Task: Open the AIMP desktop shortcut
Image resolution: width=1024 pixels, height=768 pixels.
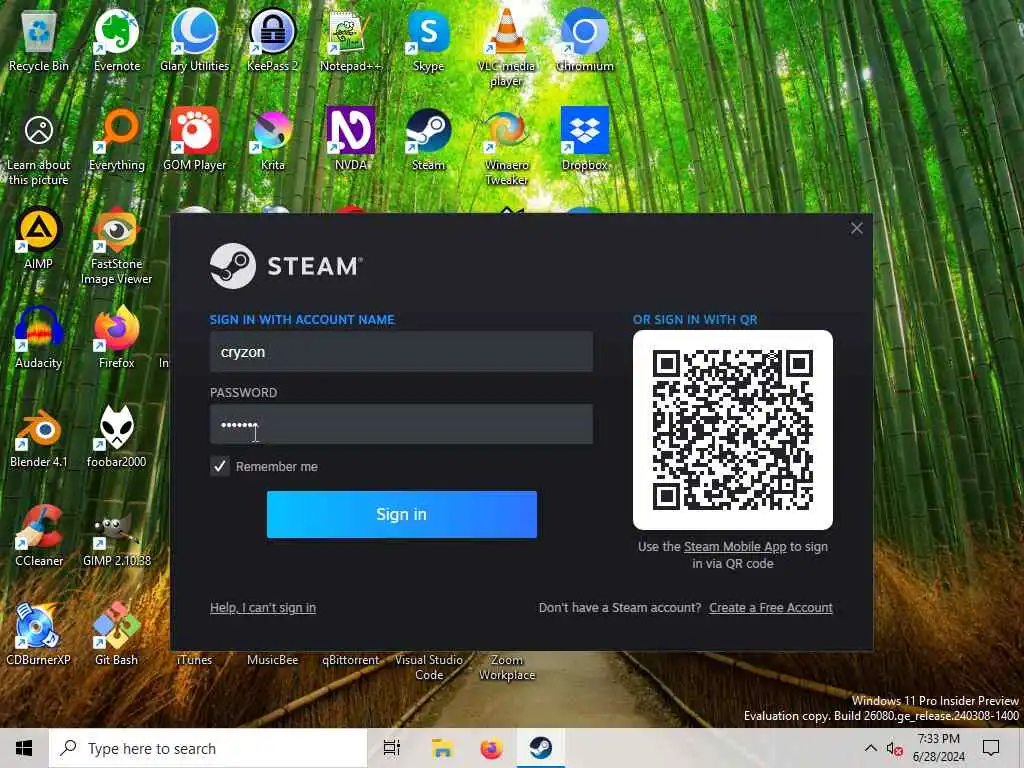Action: (x=39, y=238)
